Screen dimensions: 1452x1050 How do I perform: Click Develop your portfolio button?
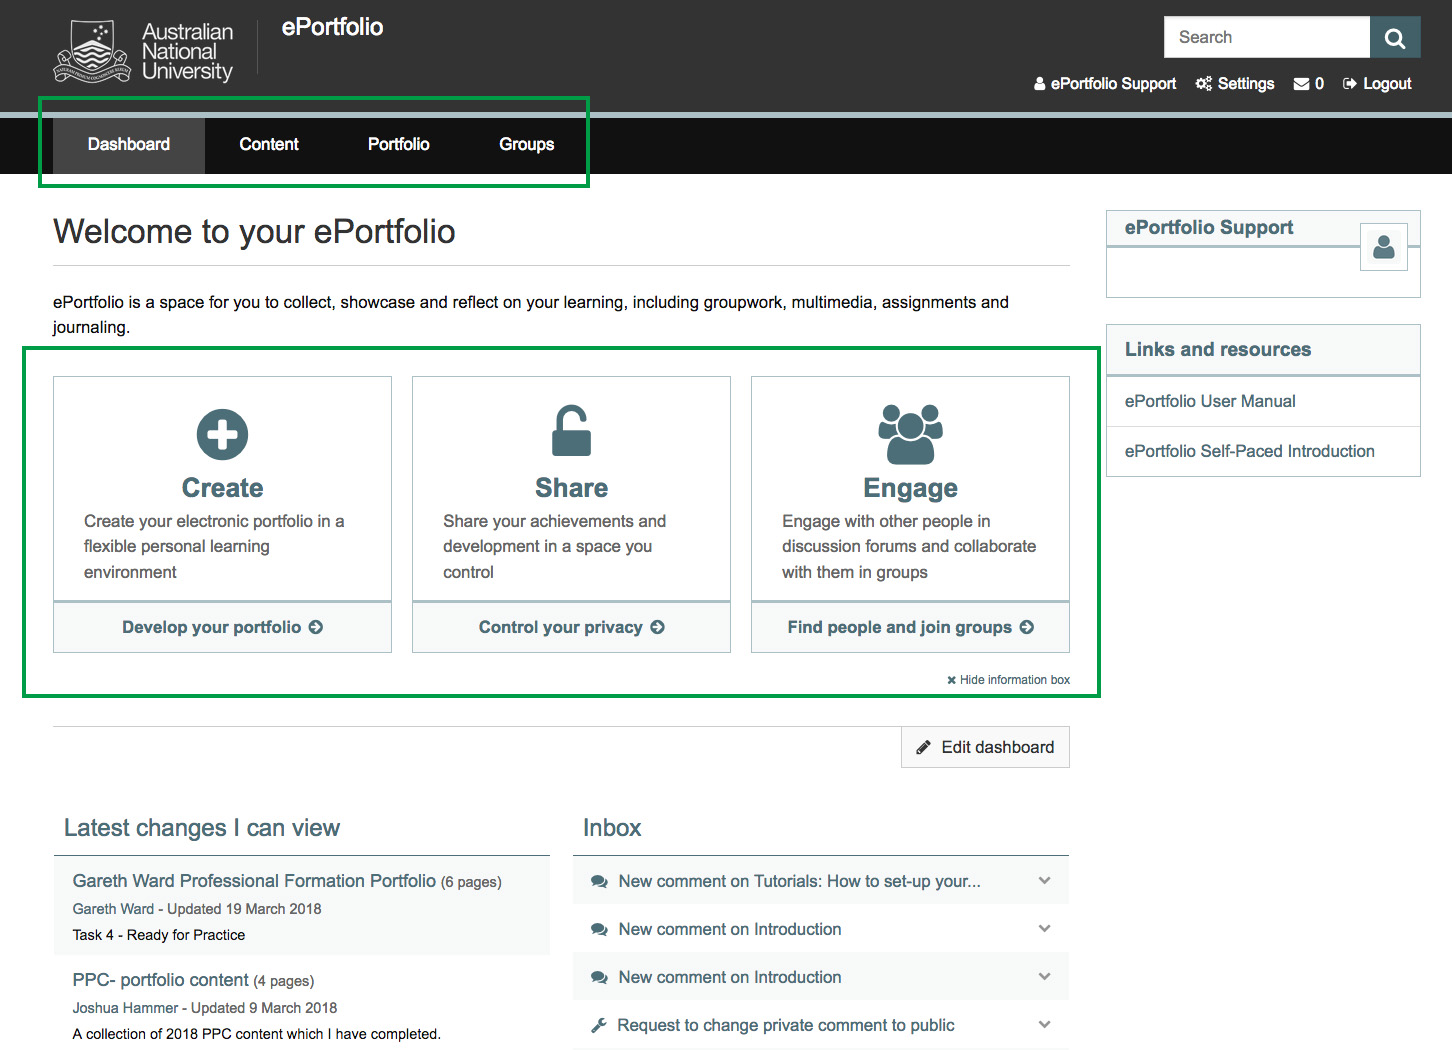pyautogui.click(x=222, y=627)
